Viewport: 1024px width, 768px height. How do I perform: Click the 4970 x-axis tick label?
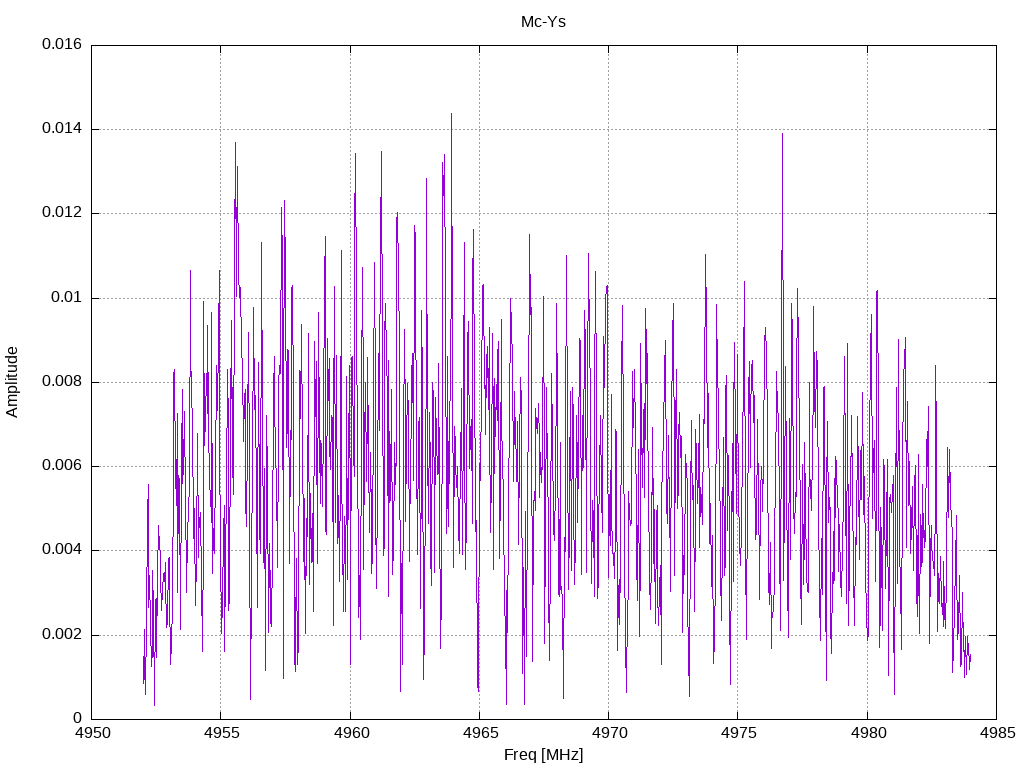pos(609,733)
